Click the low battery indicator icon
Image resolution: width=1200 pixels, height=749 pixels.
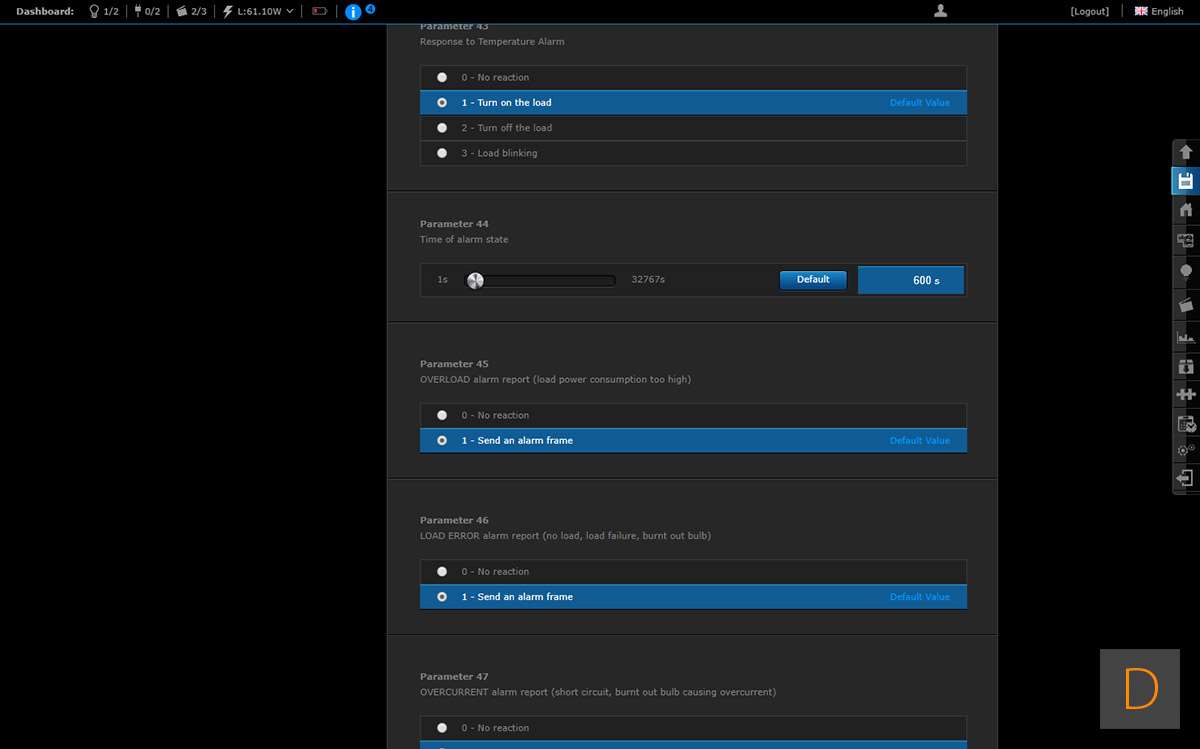319,12
